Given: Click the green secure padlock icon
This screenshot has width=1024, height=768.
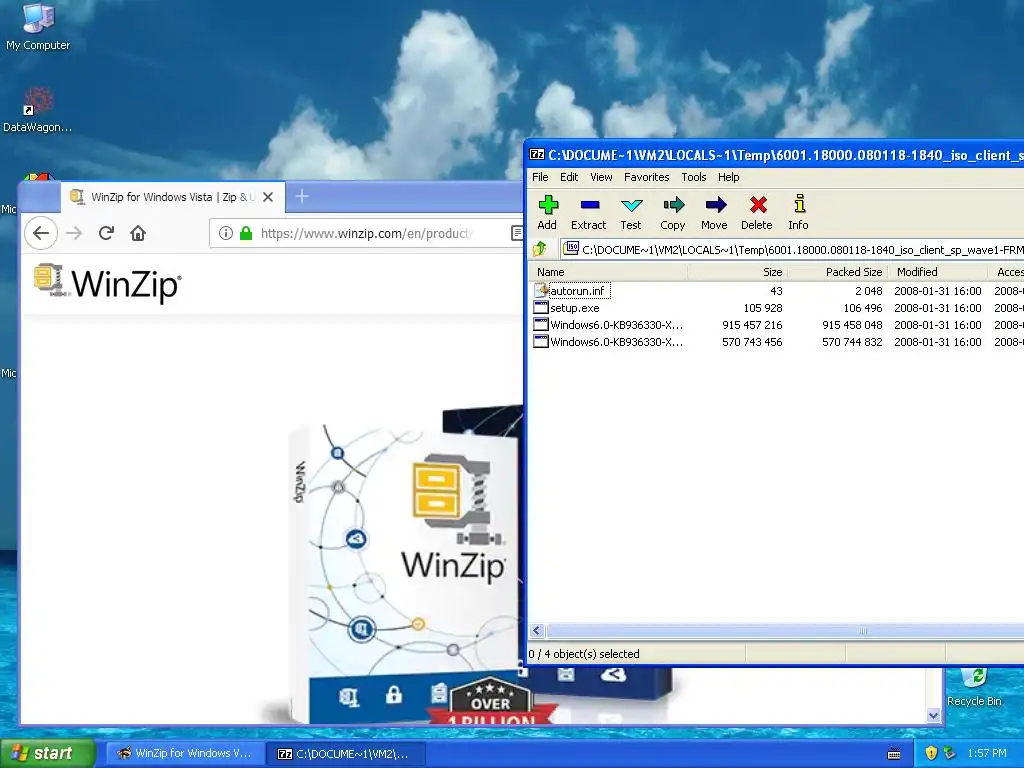Looking at the screenshot, I should (x=246, y=233).
